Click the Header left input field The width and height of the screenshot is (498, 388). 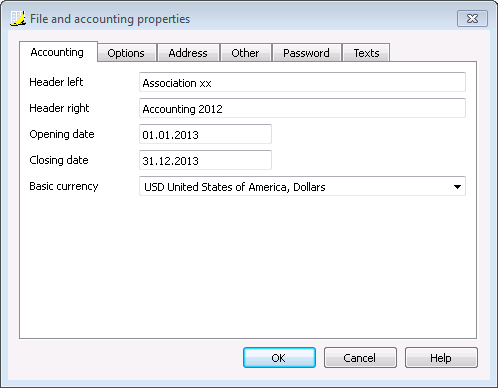point(302,82)
